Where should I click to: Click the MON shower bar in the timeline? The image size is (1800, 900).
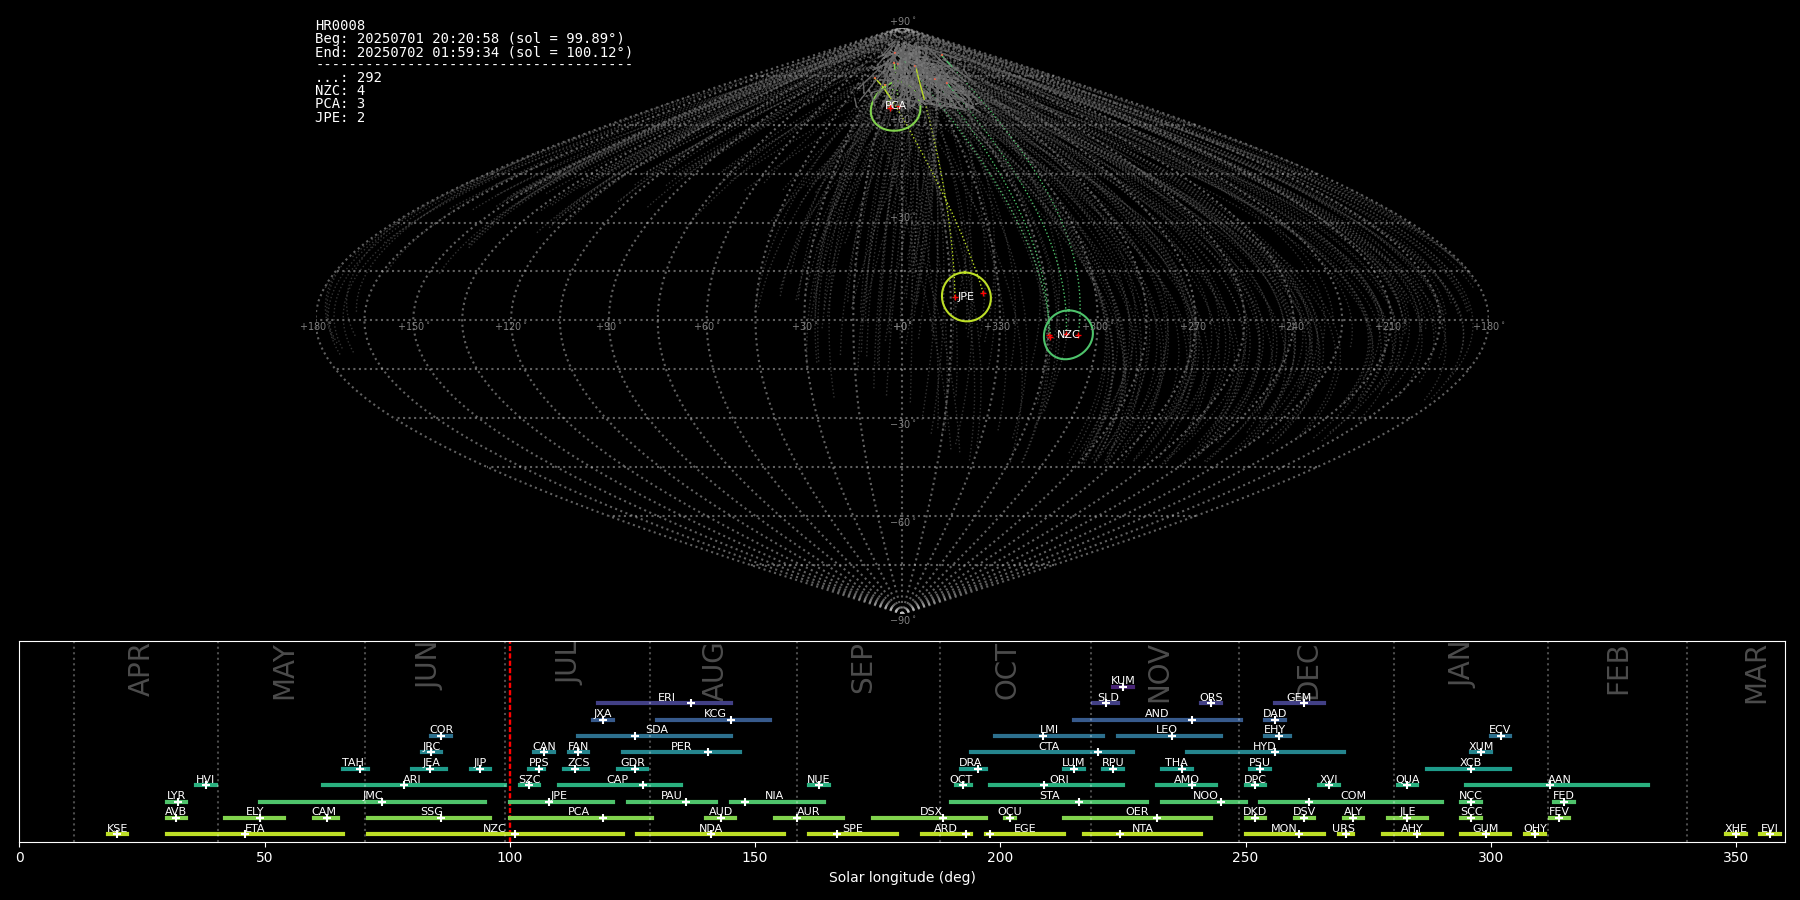pos(1285,834)
